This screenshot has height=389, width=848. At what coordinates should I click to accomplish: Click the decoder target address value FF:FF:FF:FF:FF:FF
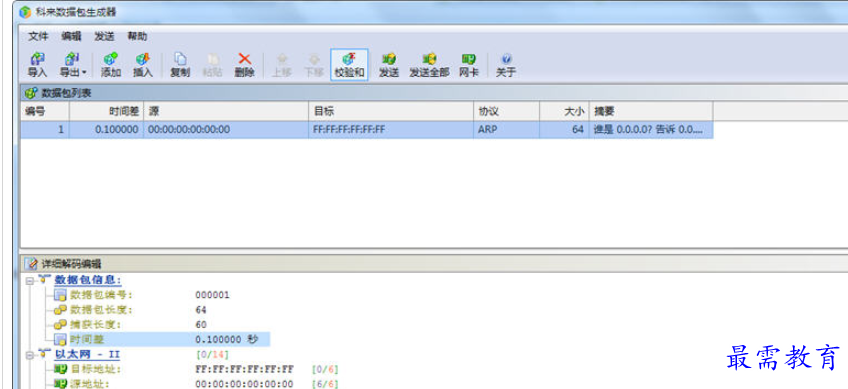pos(244,370)
